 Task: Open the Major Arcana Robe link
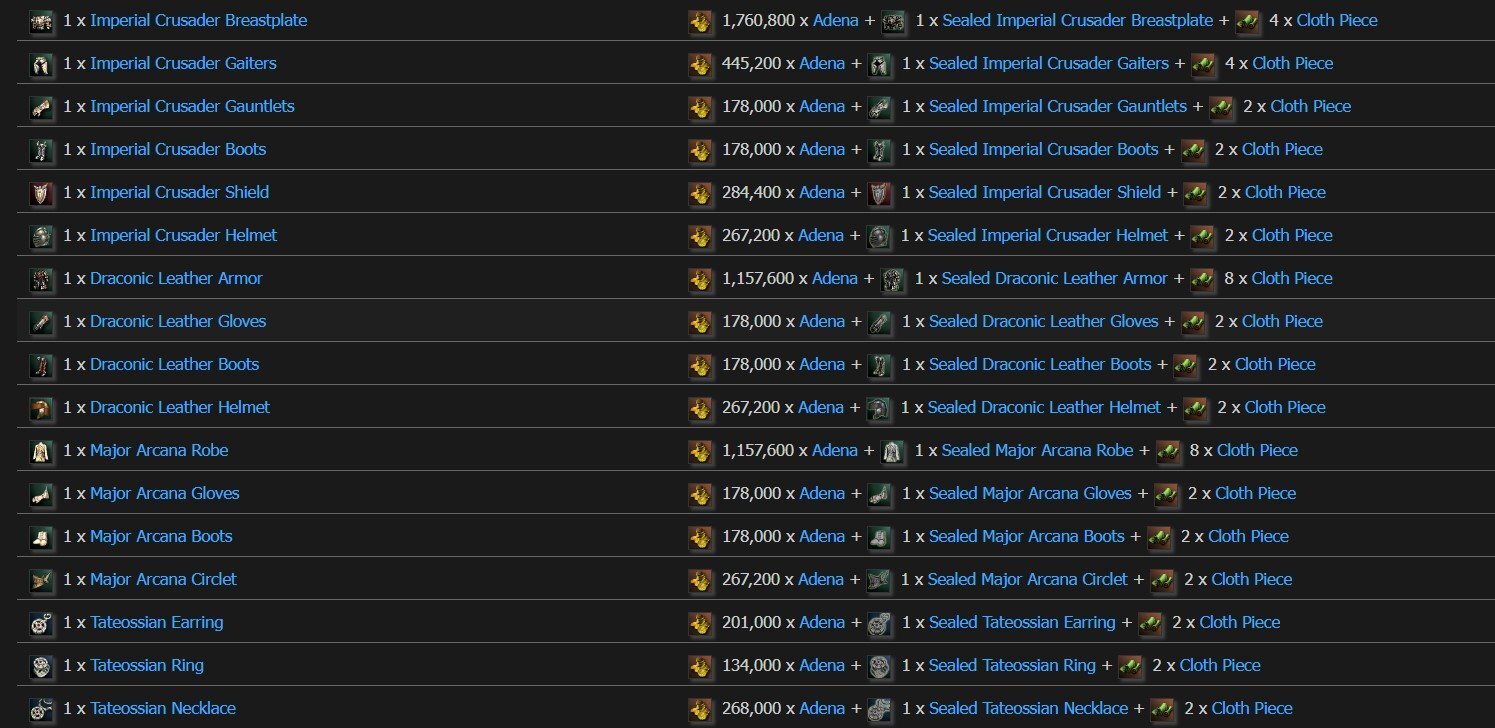click(159, 450)
